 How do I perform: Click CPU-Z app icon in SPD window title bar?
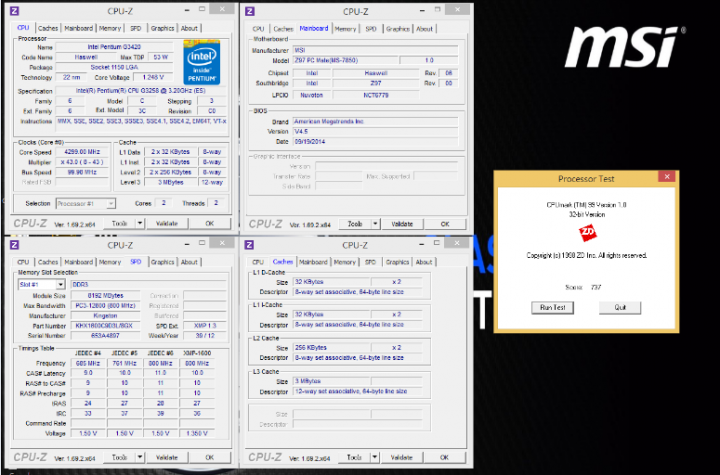pyautogui.click(x=15, y=244)
